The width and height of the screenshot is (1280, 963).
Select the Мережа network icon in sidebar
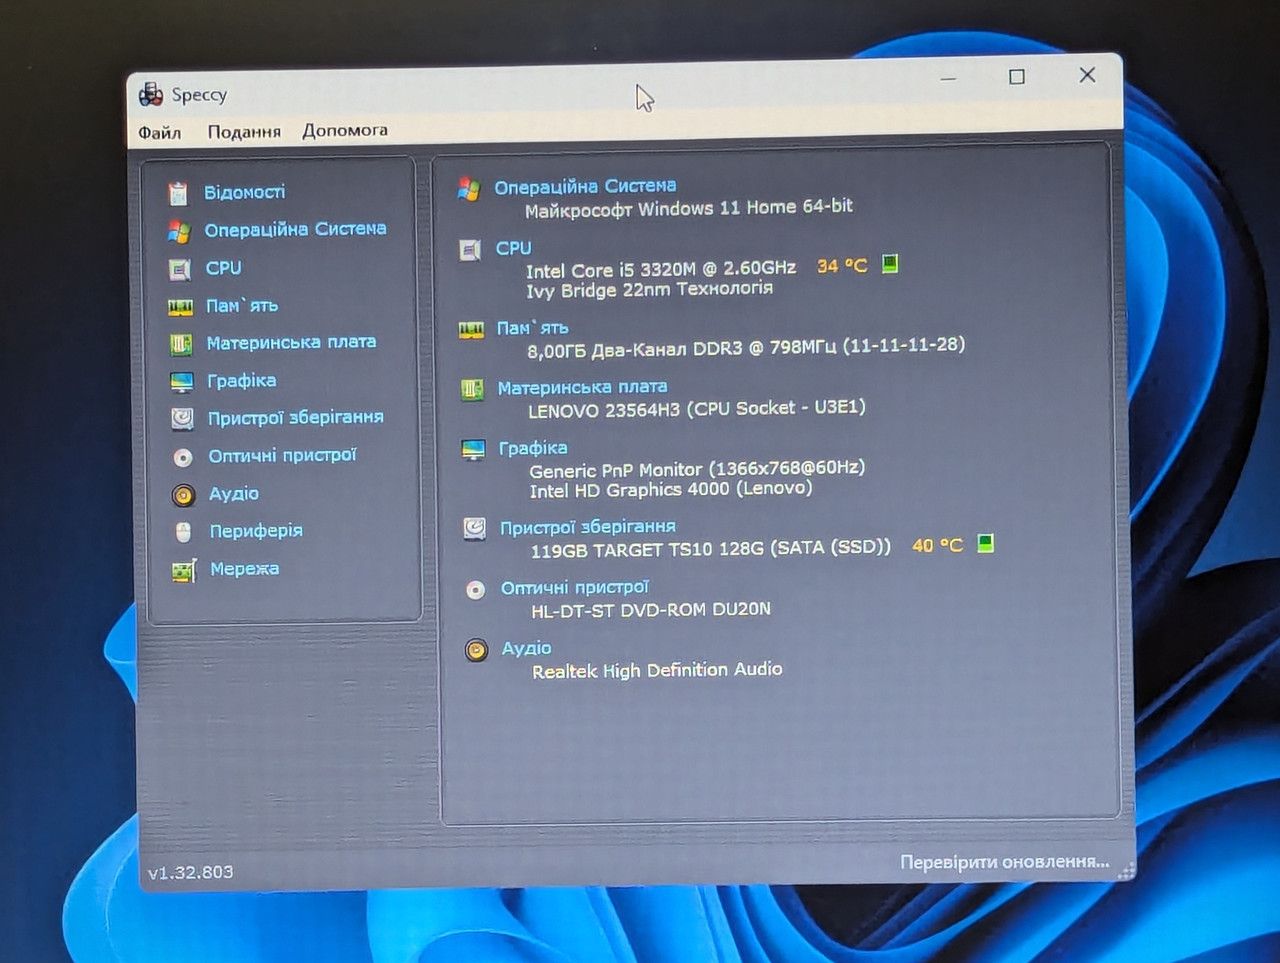coord(184,570)
